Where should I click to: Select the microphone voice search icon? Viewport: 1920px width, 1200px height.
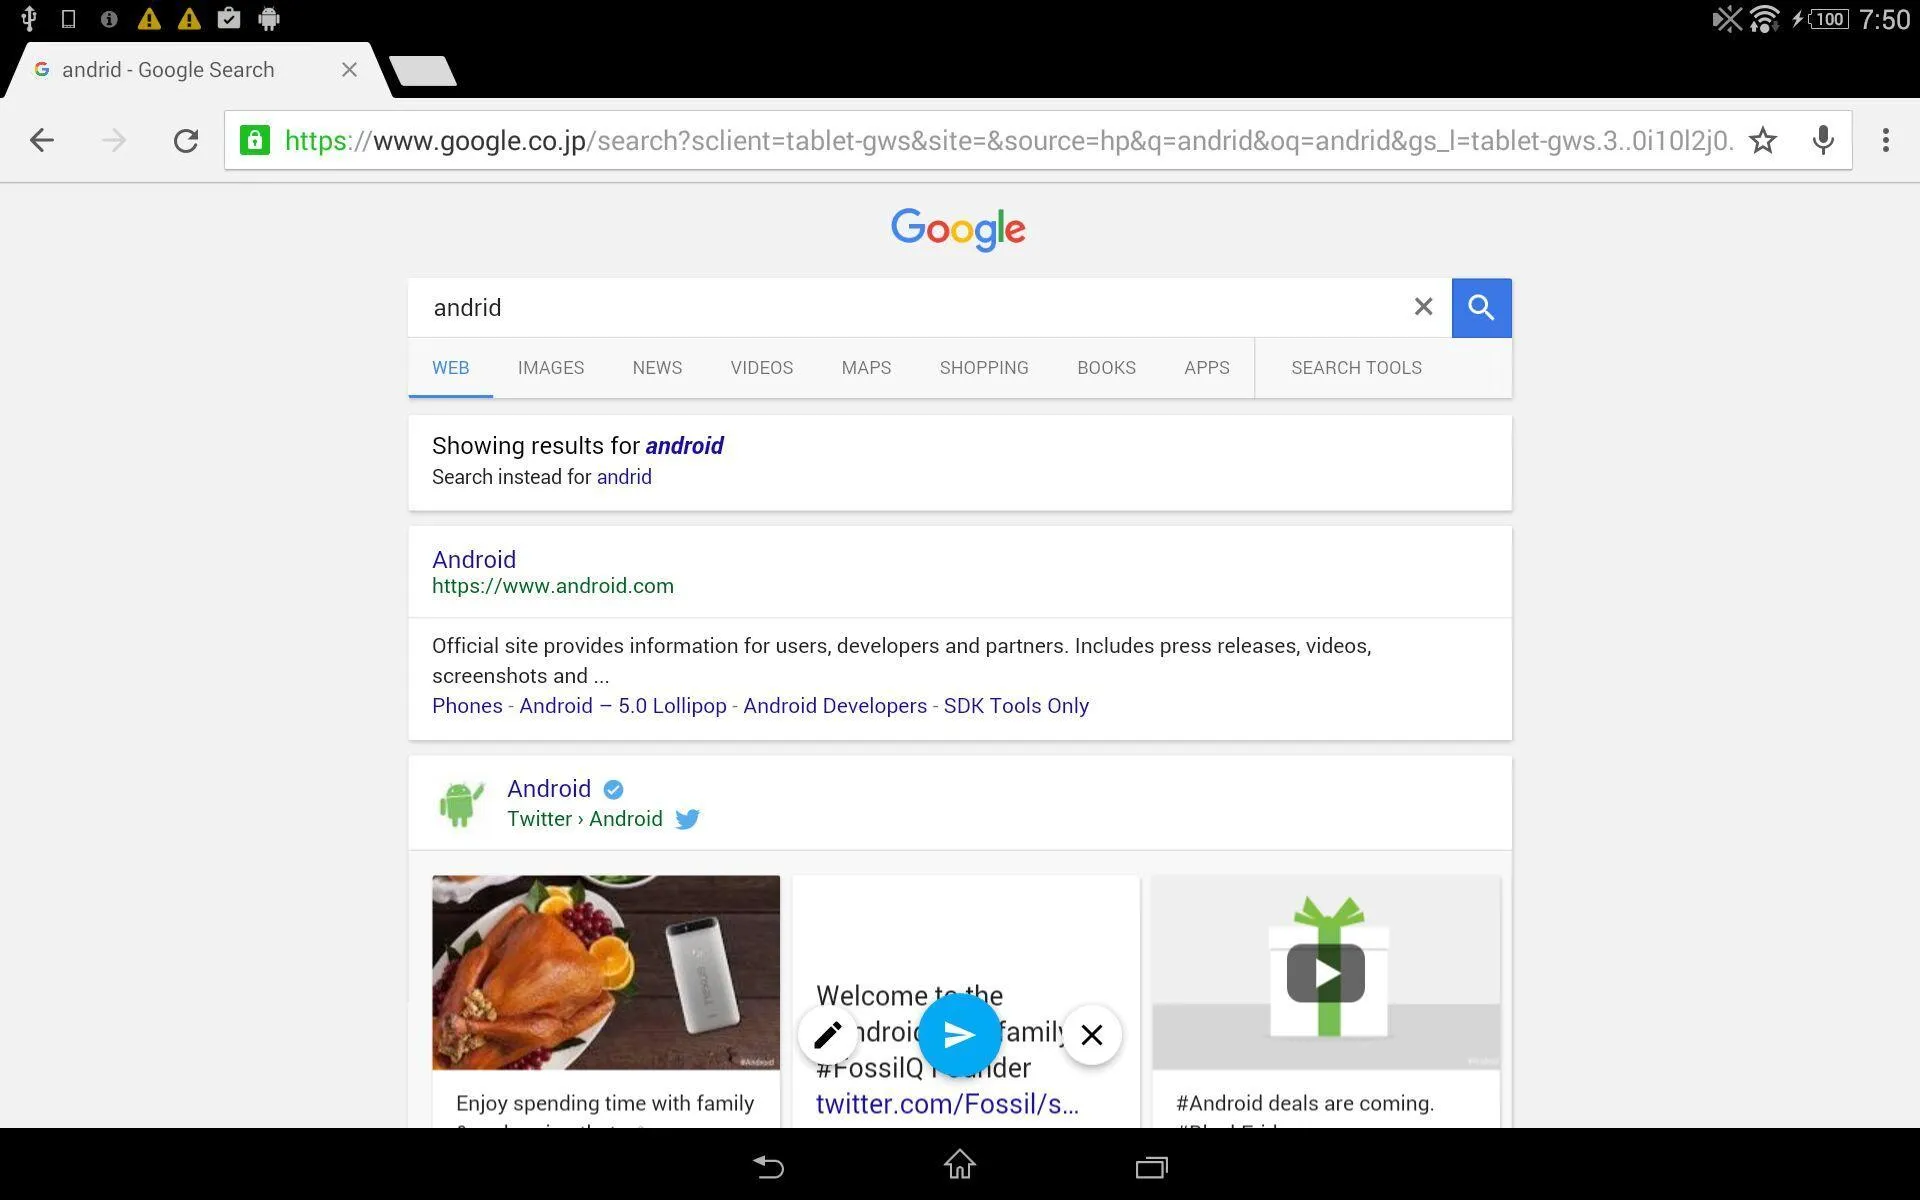click(x=1822, y=140)
